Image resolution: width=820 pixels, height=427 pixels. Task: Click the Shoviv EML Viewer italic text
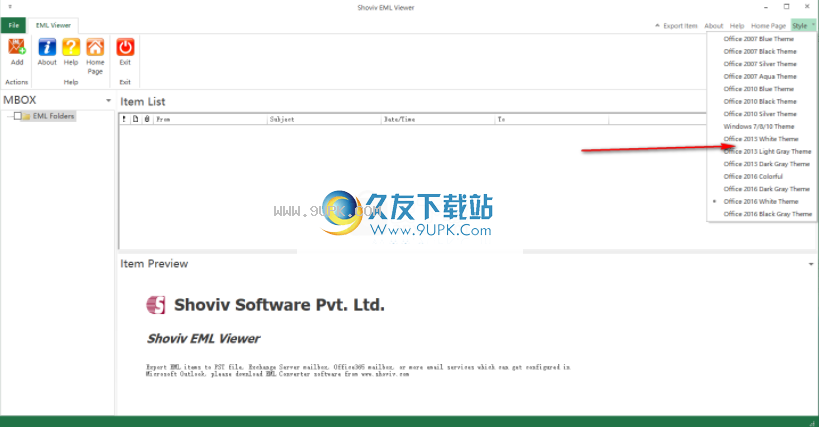203,339
